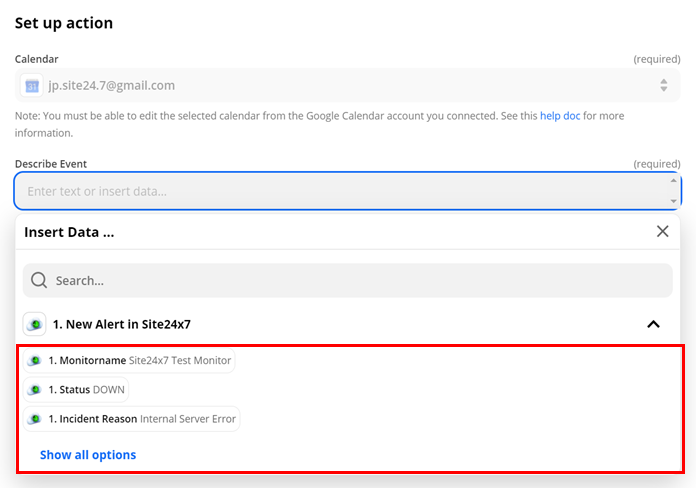The width and height of the screenshot is (696, 488).
Task: Click the Site24x7 icon on the Monitorname pill
Action: click(x=35, y=361)
